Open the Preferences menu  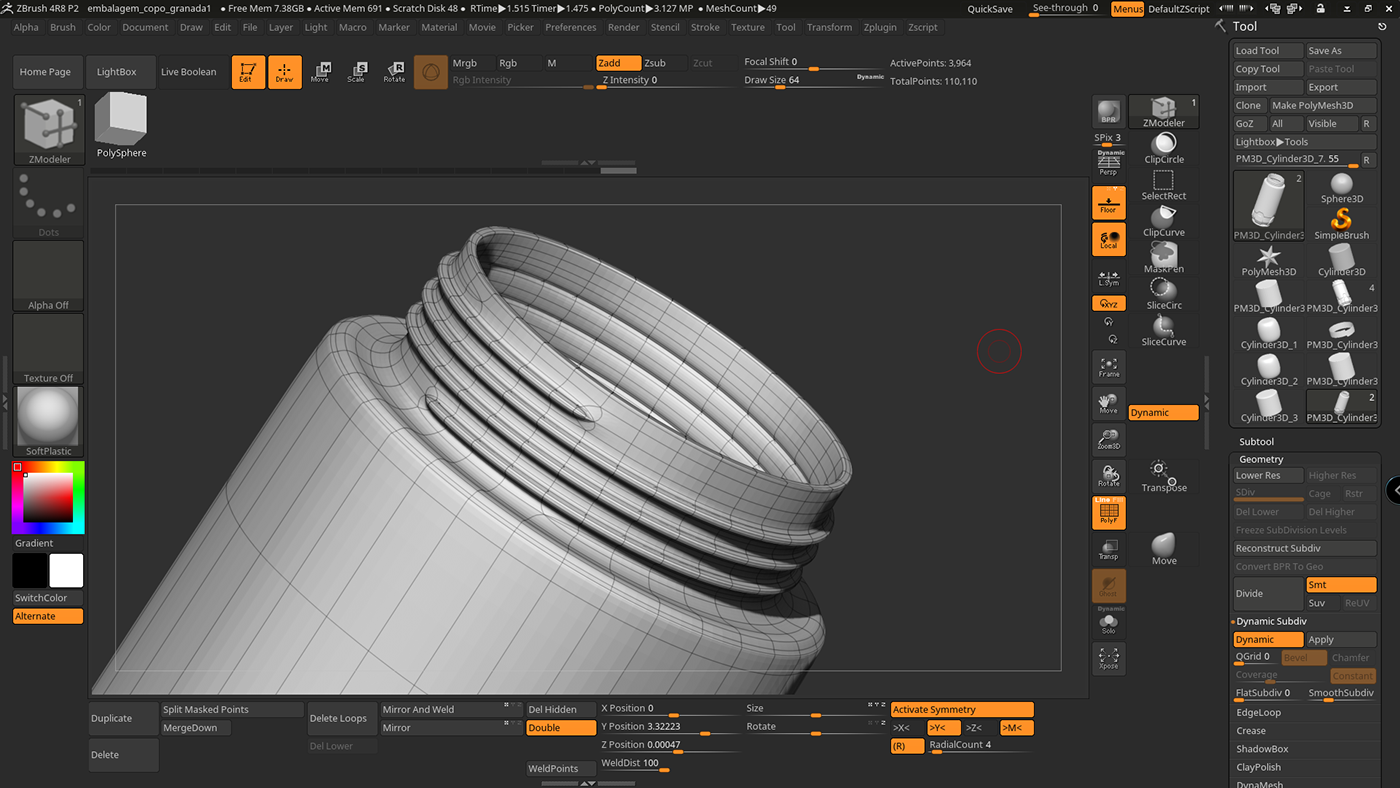572,27
